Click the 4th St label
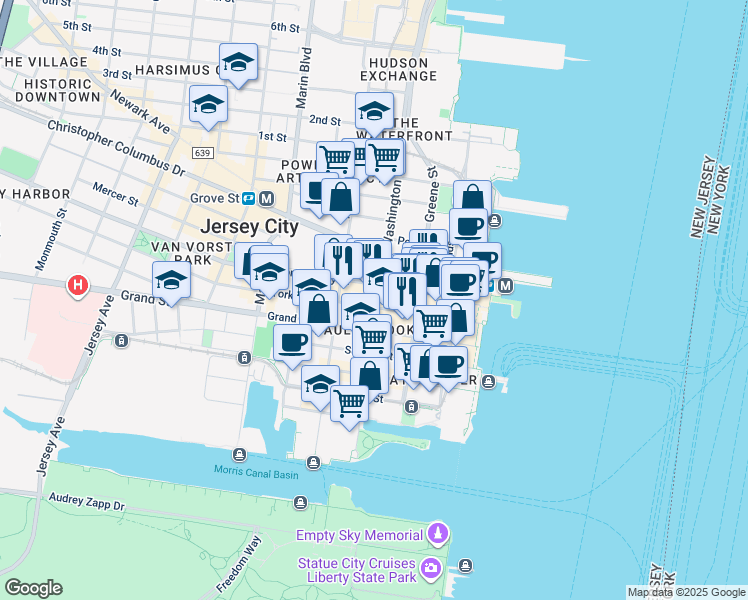748x600 pixels. (x=107, y=50)
